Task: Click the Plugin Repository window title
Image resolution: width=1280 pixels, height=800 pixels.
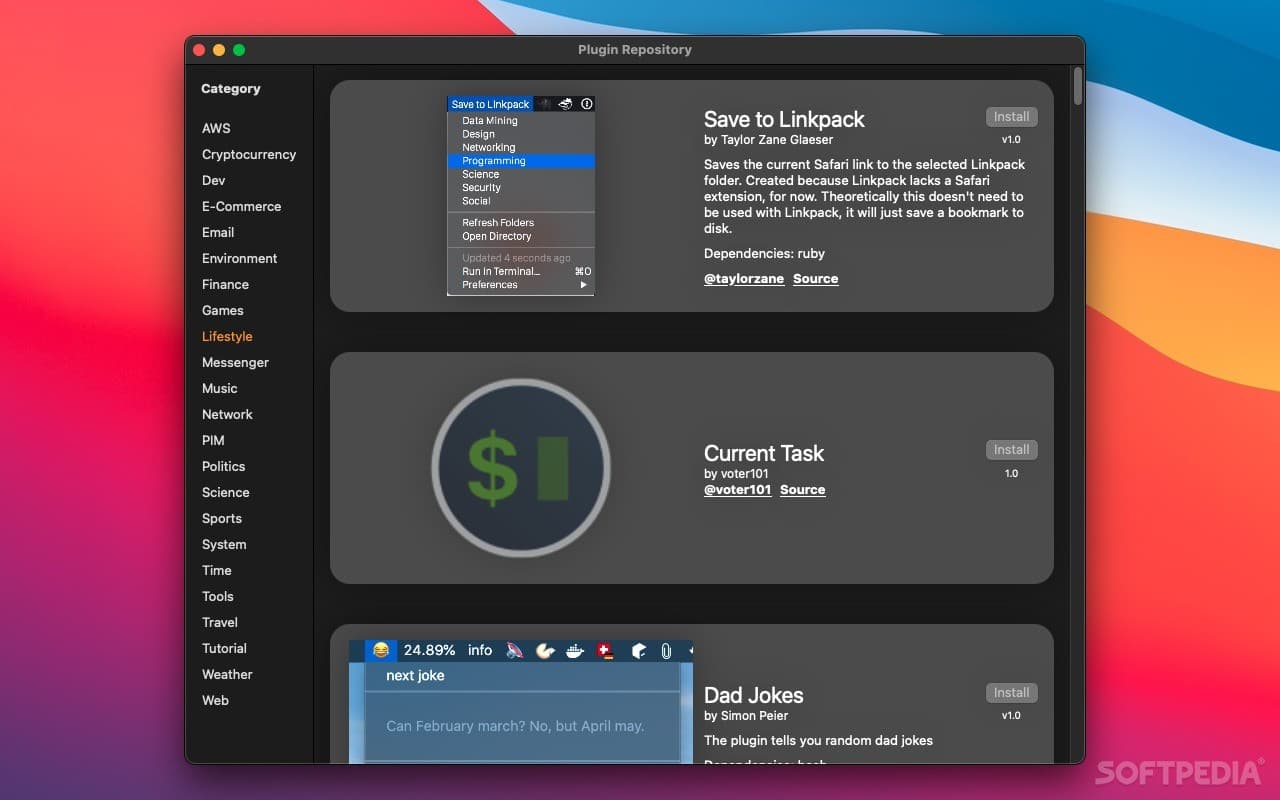Action: pyautogui.click(x=635, y=50)
